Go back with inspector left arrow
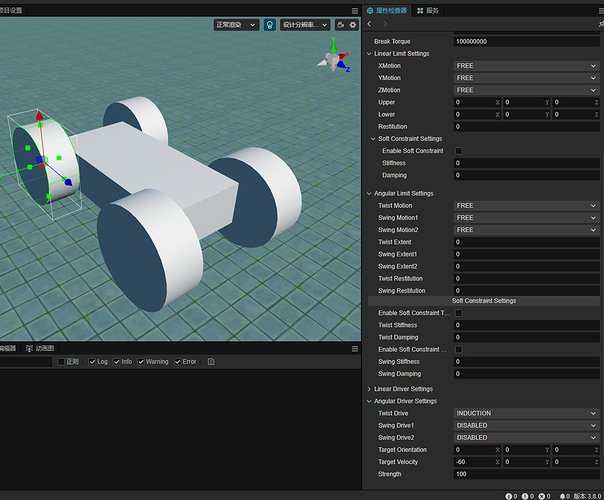Image resolution: width=604 pixels, height=500 pixels. [x=370, y=24]
